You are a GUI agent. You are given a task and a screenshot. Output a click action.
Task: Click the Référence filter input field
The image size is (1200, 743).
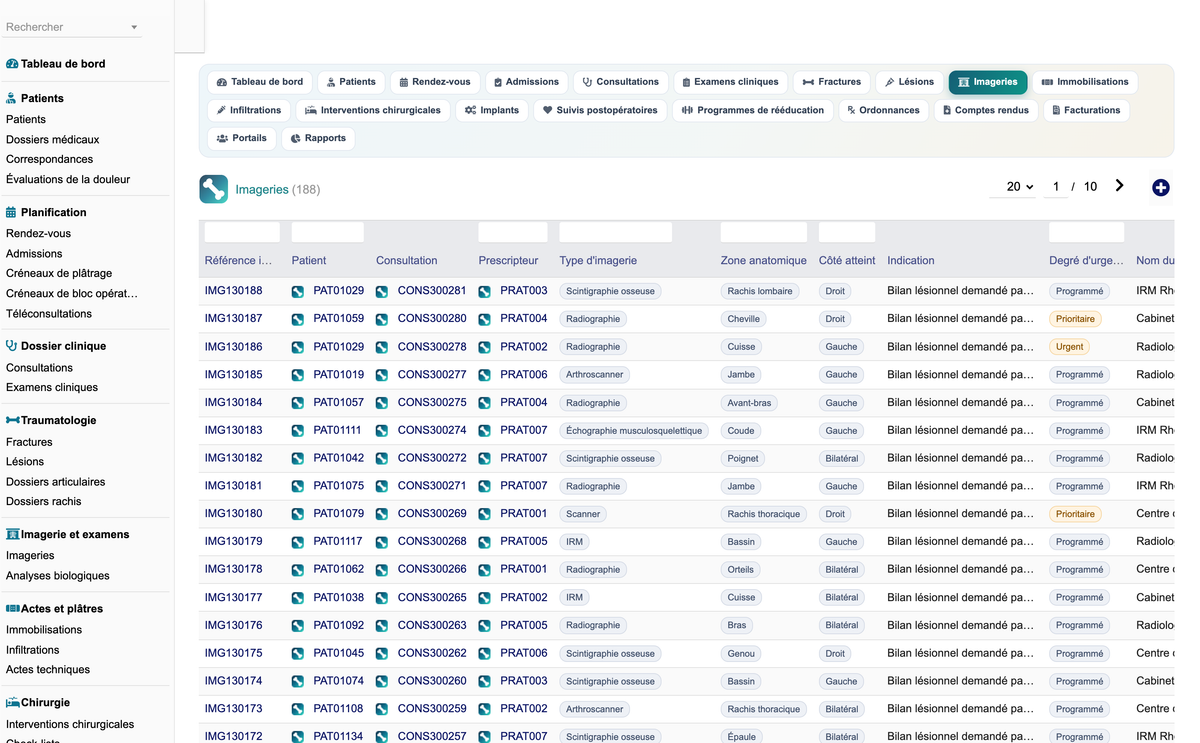tap(242, 232)
